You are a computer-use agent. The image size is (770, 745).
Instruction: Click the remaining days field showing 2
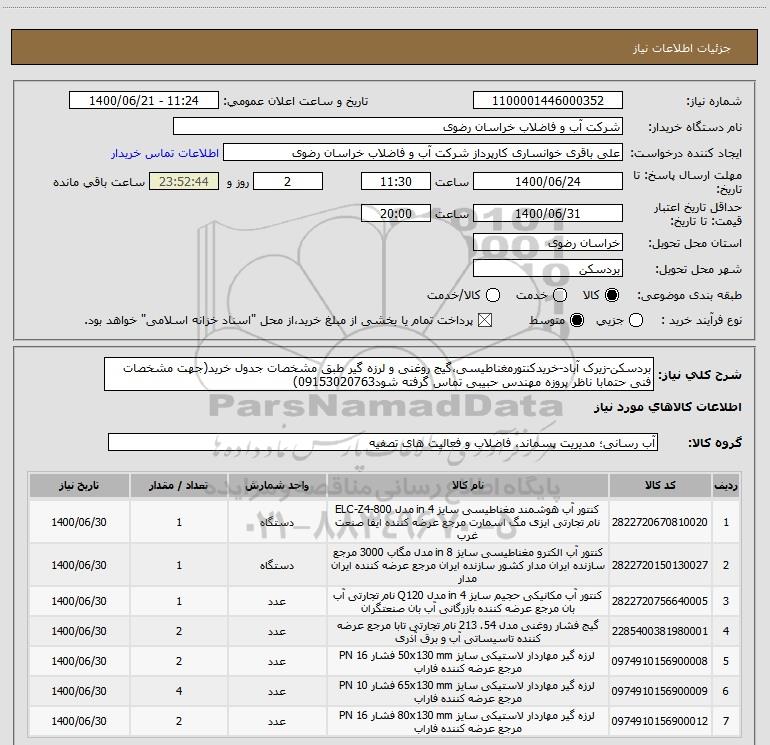click(x=288, y=182)
